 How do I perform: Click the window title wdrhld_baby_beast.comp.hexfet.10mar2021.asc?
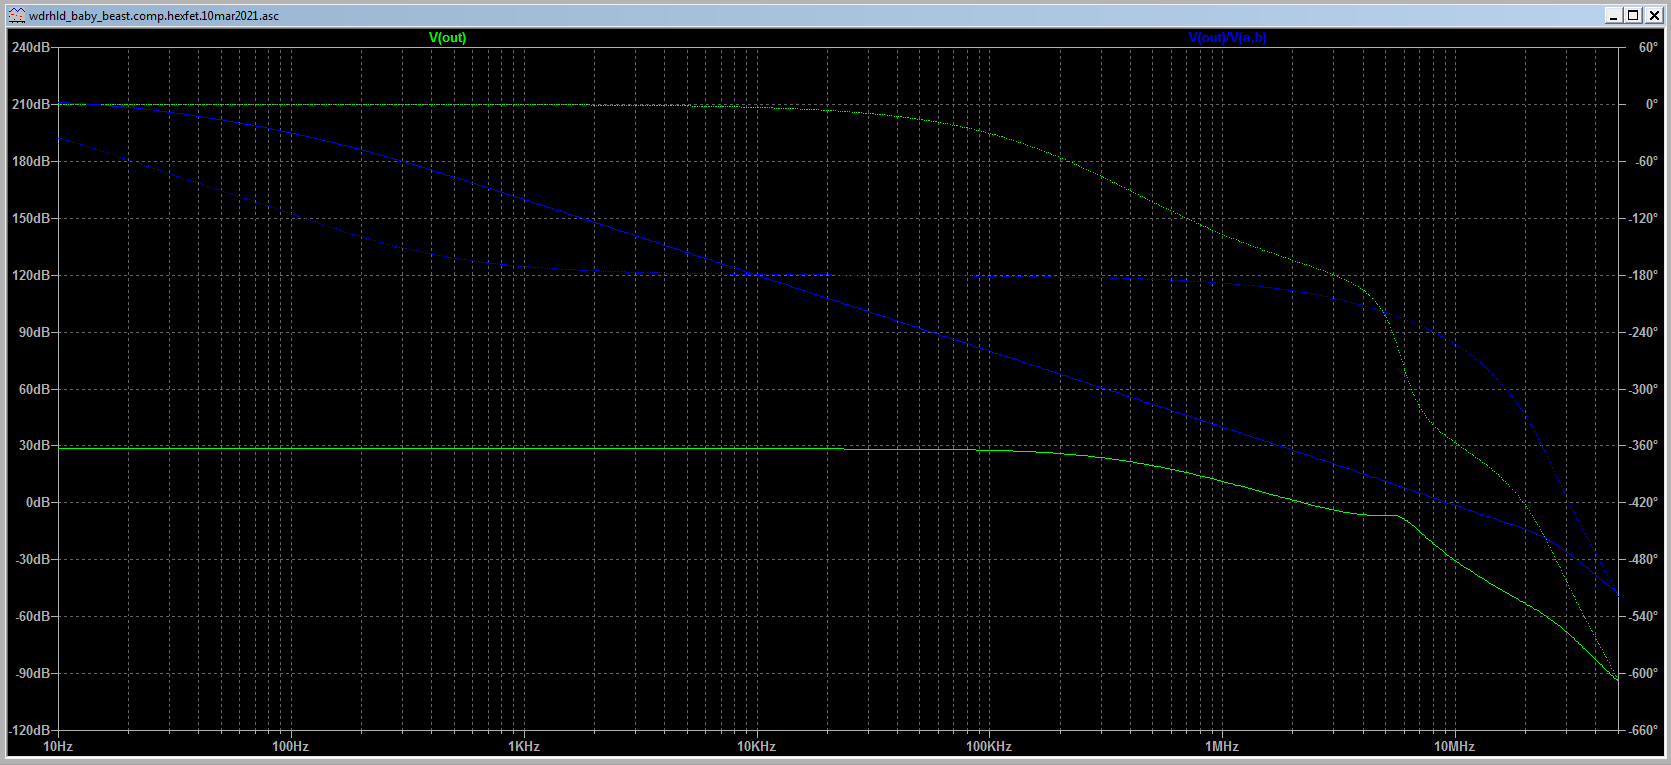154,16
